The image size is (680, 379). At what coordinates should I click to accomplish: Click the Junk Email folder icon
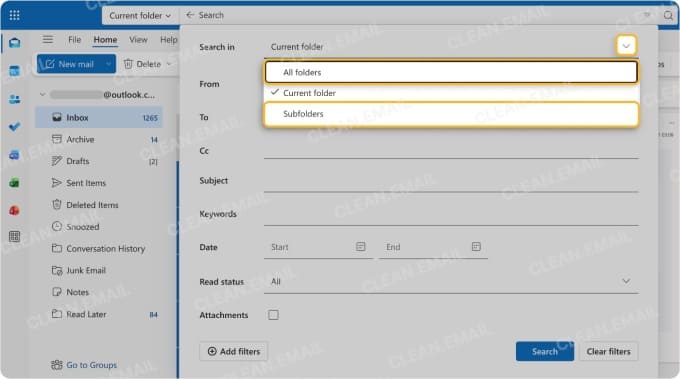pyautogui.click(x=57, y=270)
